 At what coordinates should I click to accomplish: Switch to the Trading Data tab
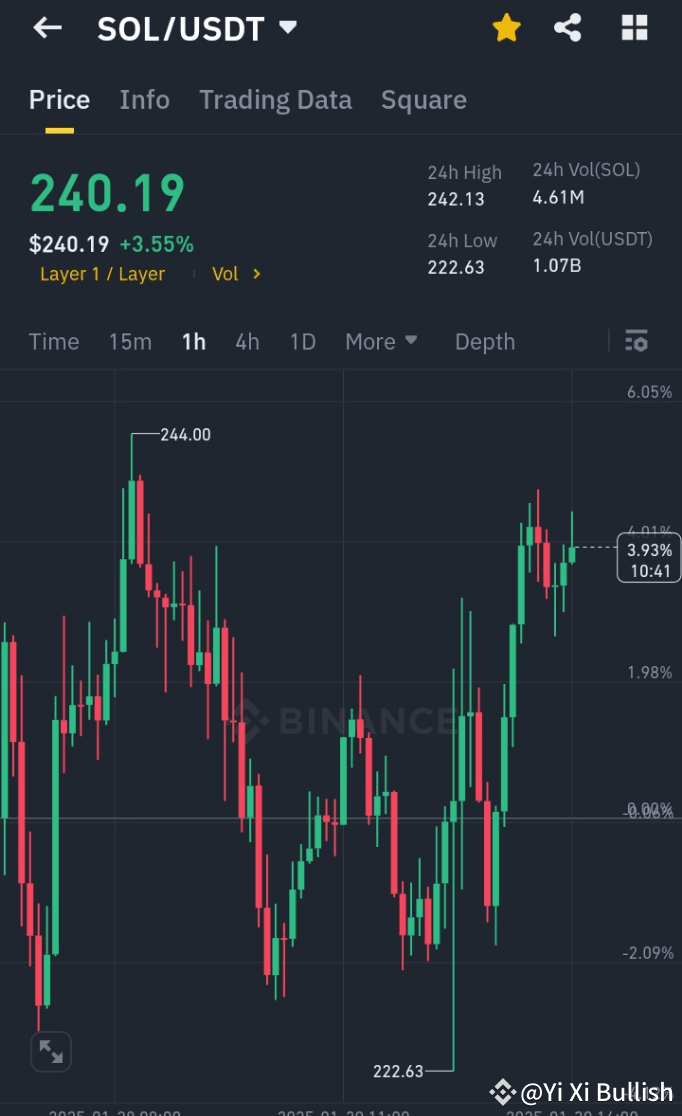[275, 99]
